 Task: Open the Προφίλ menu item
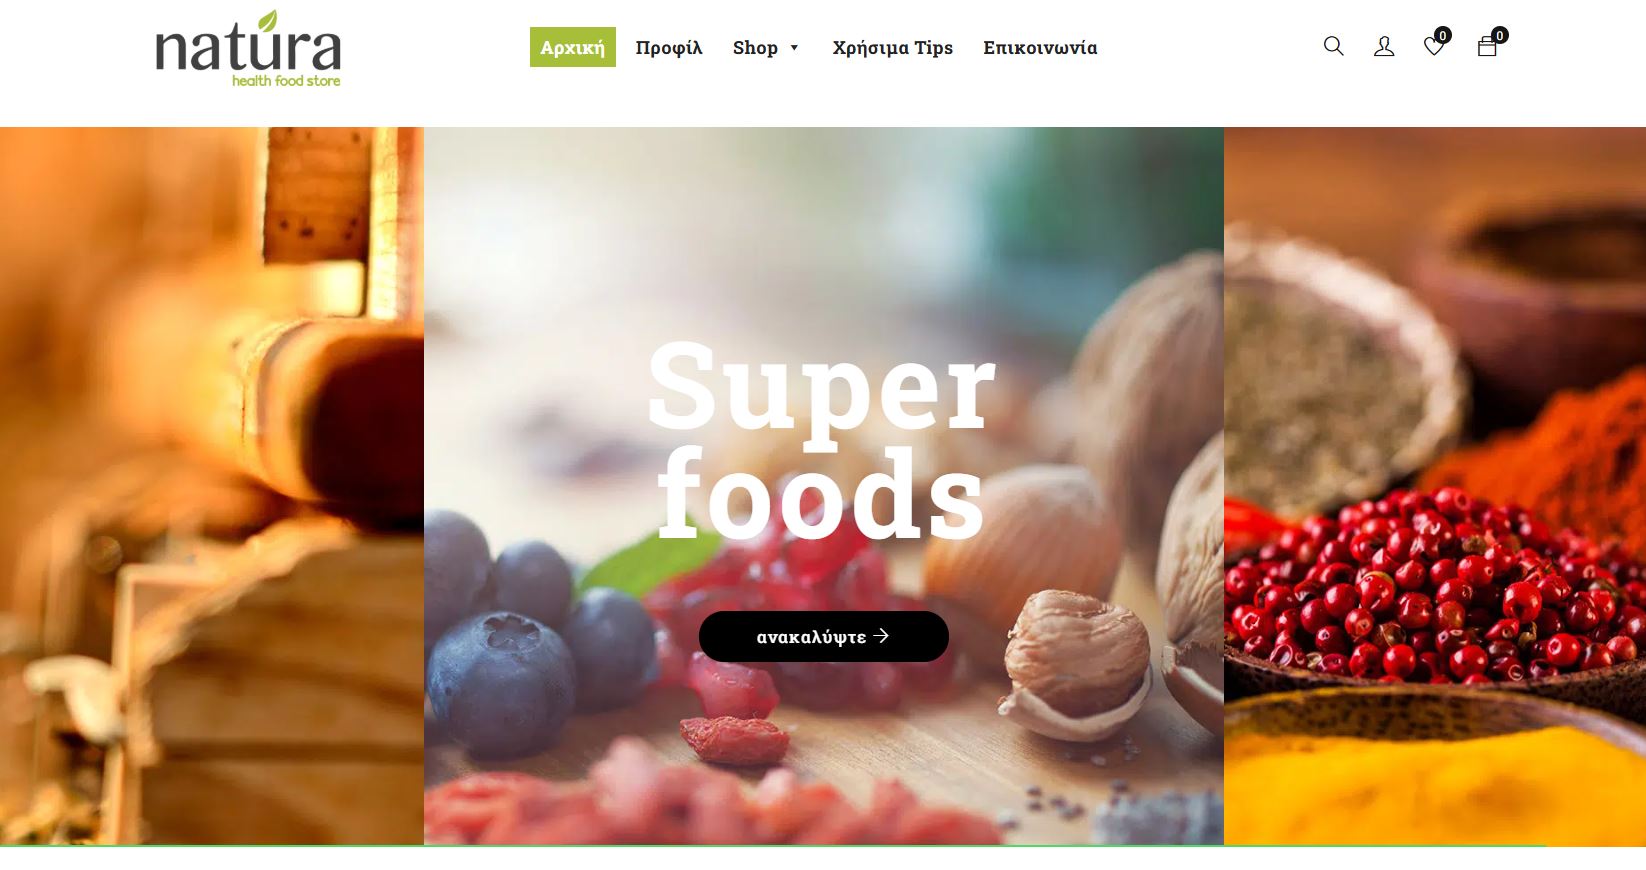tap(669, 47)
